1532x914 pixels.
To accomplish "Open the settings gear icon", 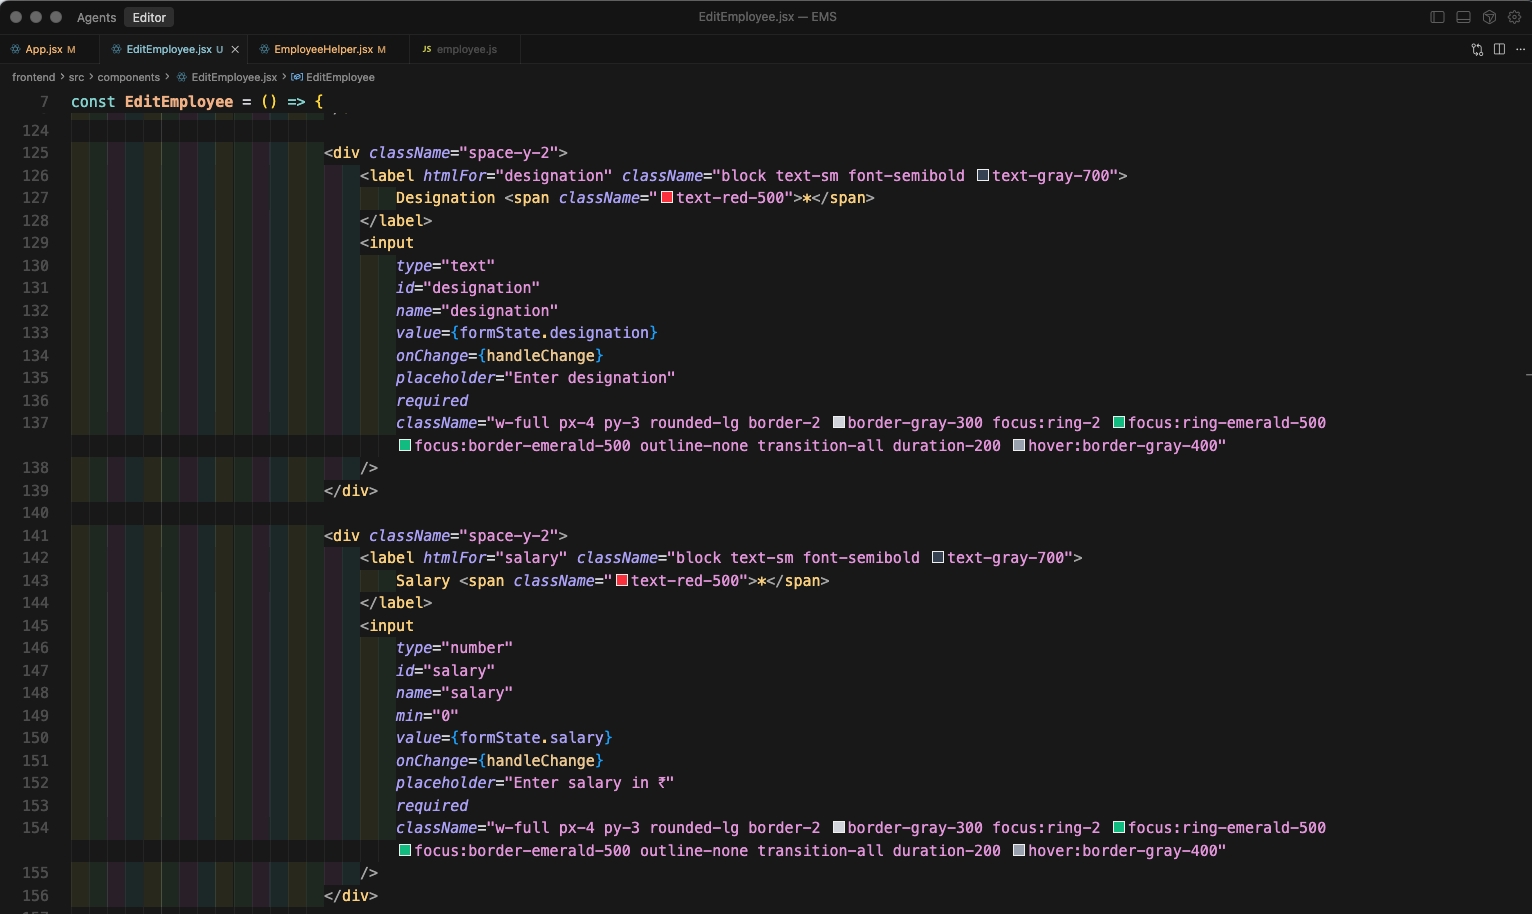I will [x=1515, y=17].
